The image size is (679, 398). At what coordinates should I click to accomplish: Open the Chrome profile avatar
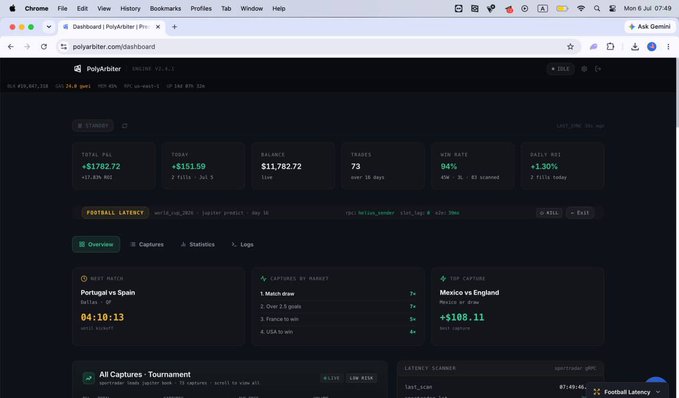(651, 46)
